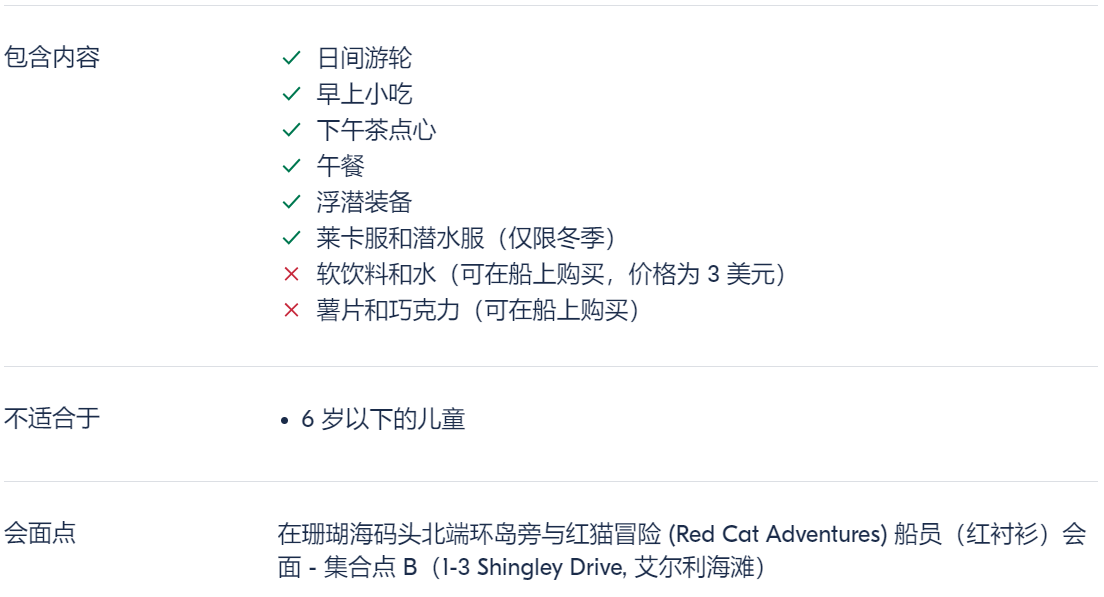
Task: Click the red X next to 薯片和巧克力
Action: coord(291,310)
